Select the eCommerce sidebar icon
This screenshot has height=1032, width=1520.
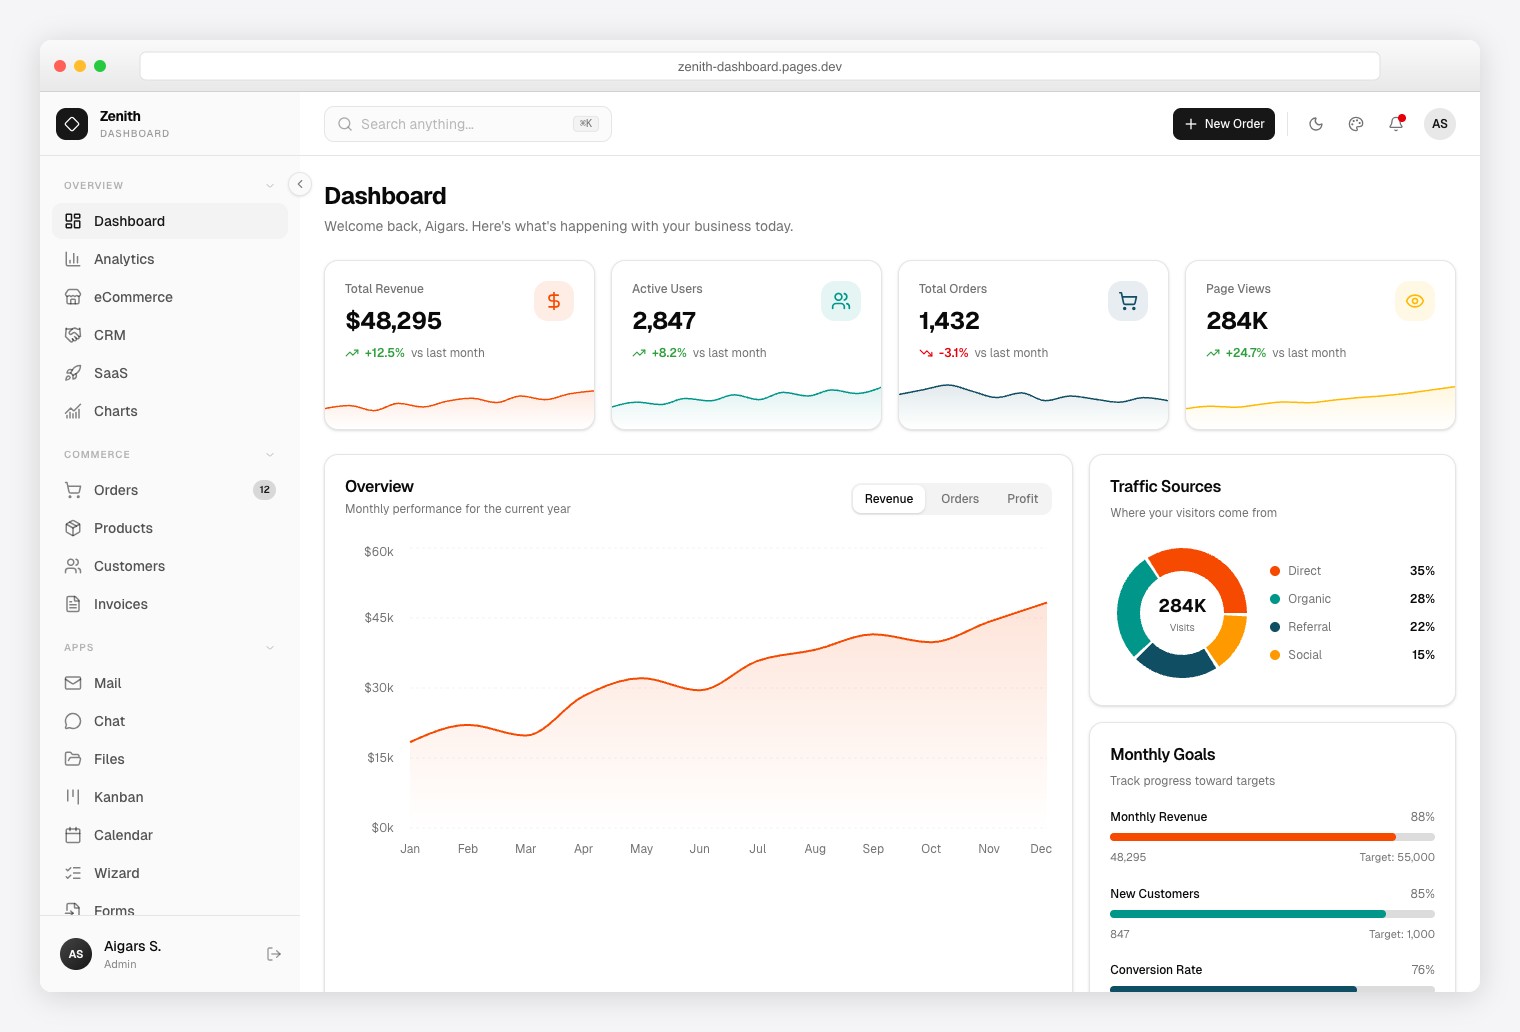tap(74, 297)
